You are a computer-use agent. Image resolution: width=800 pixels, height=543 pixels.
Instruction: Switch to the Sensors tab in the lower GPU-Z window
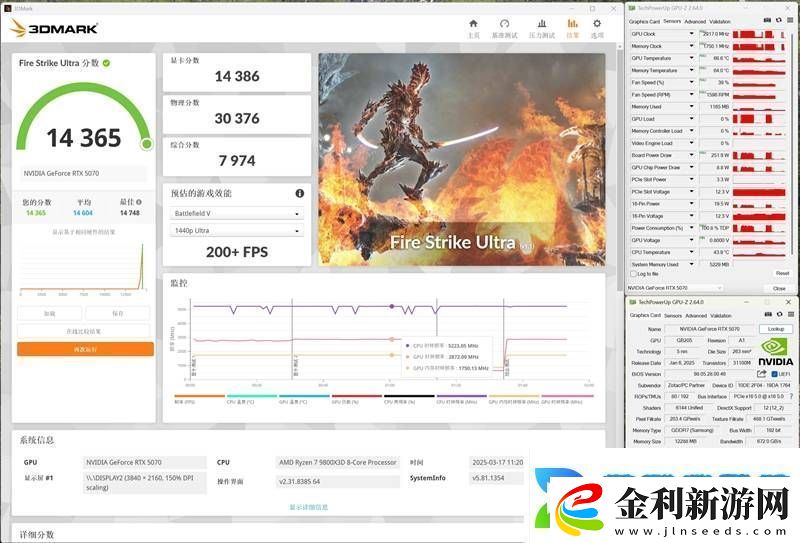pyautogui.click(x=673, y=315)
